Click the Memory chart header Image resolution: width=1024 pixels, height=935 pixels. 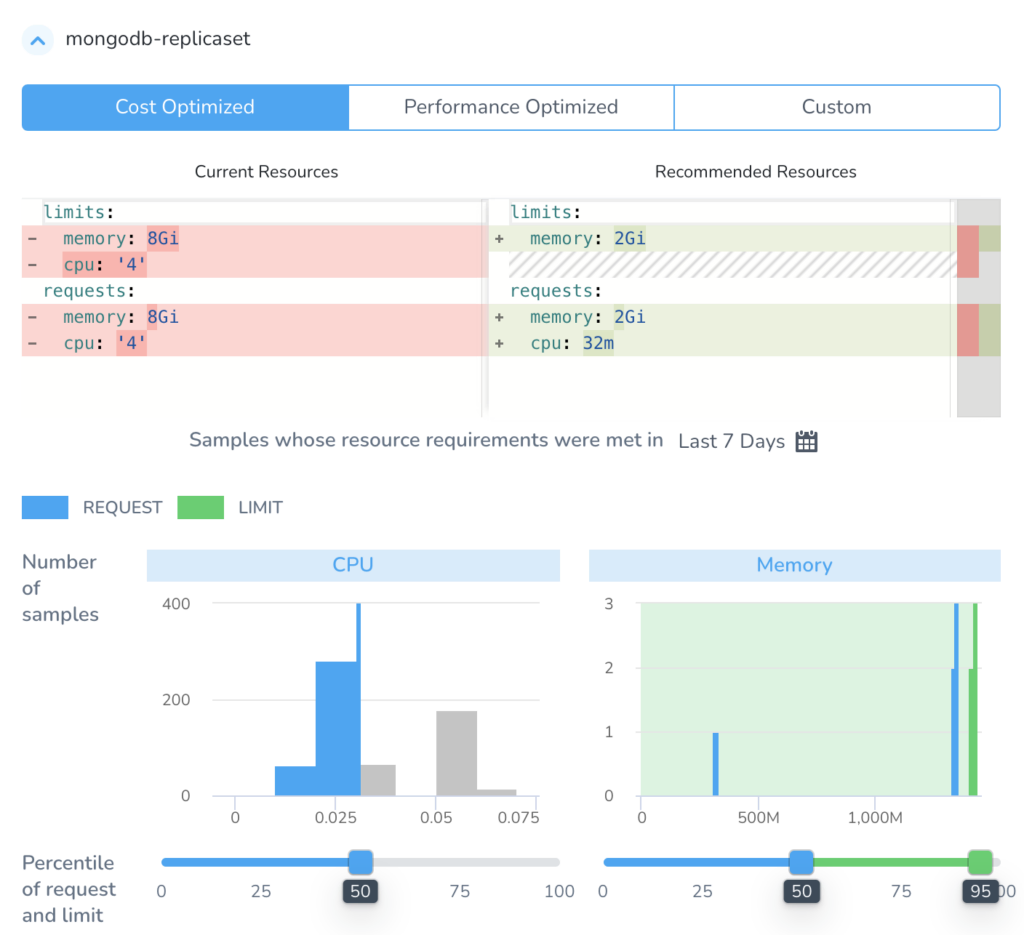(795, 565)
